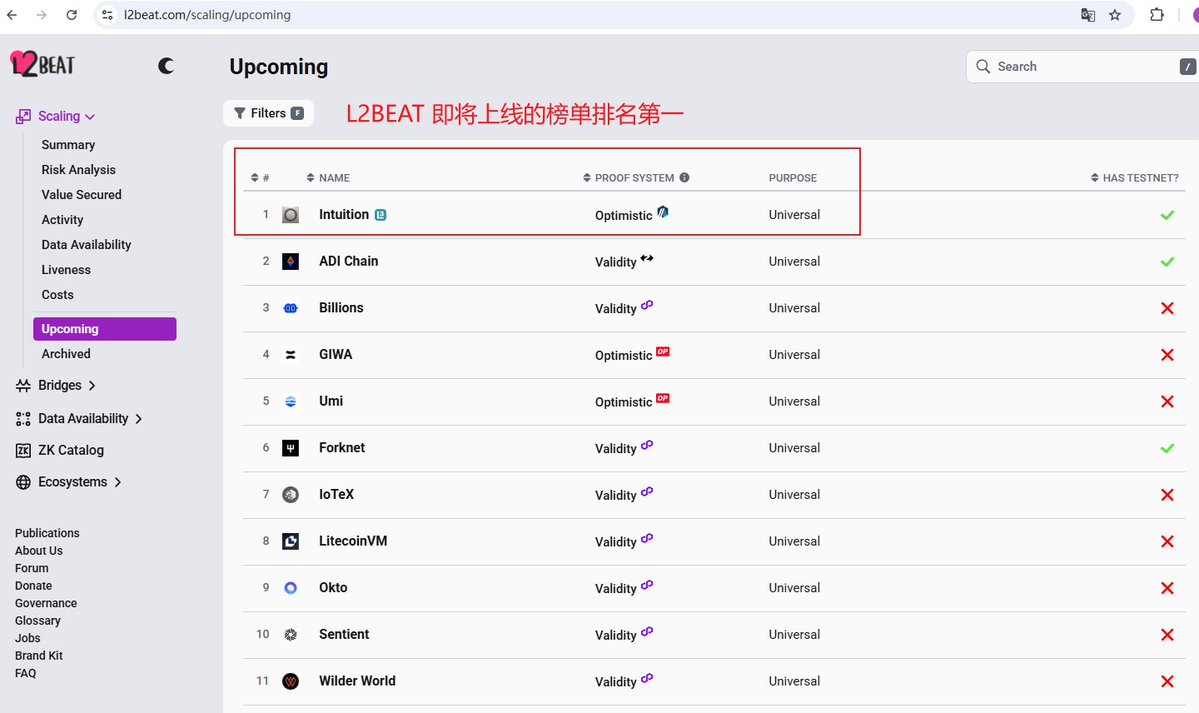
Task: Expand the Bridges menu chevron
Action: 92,385
